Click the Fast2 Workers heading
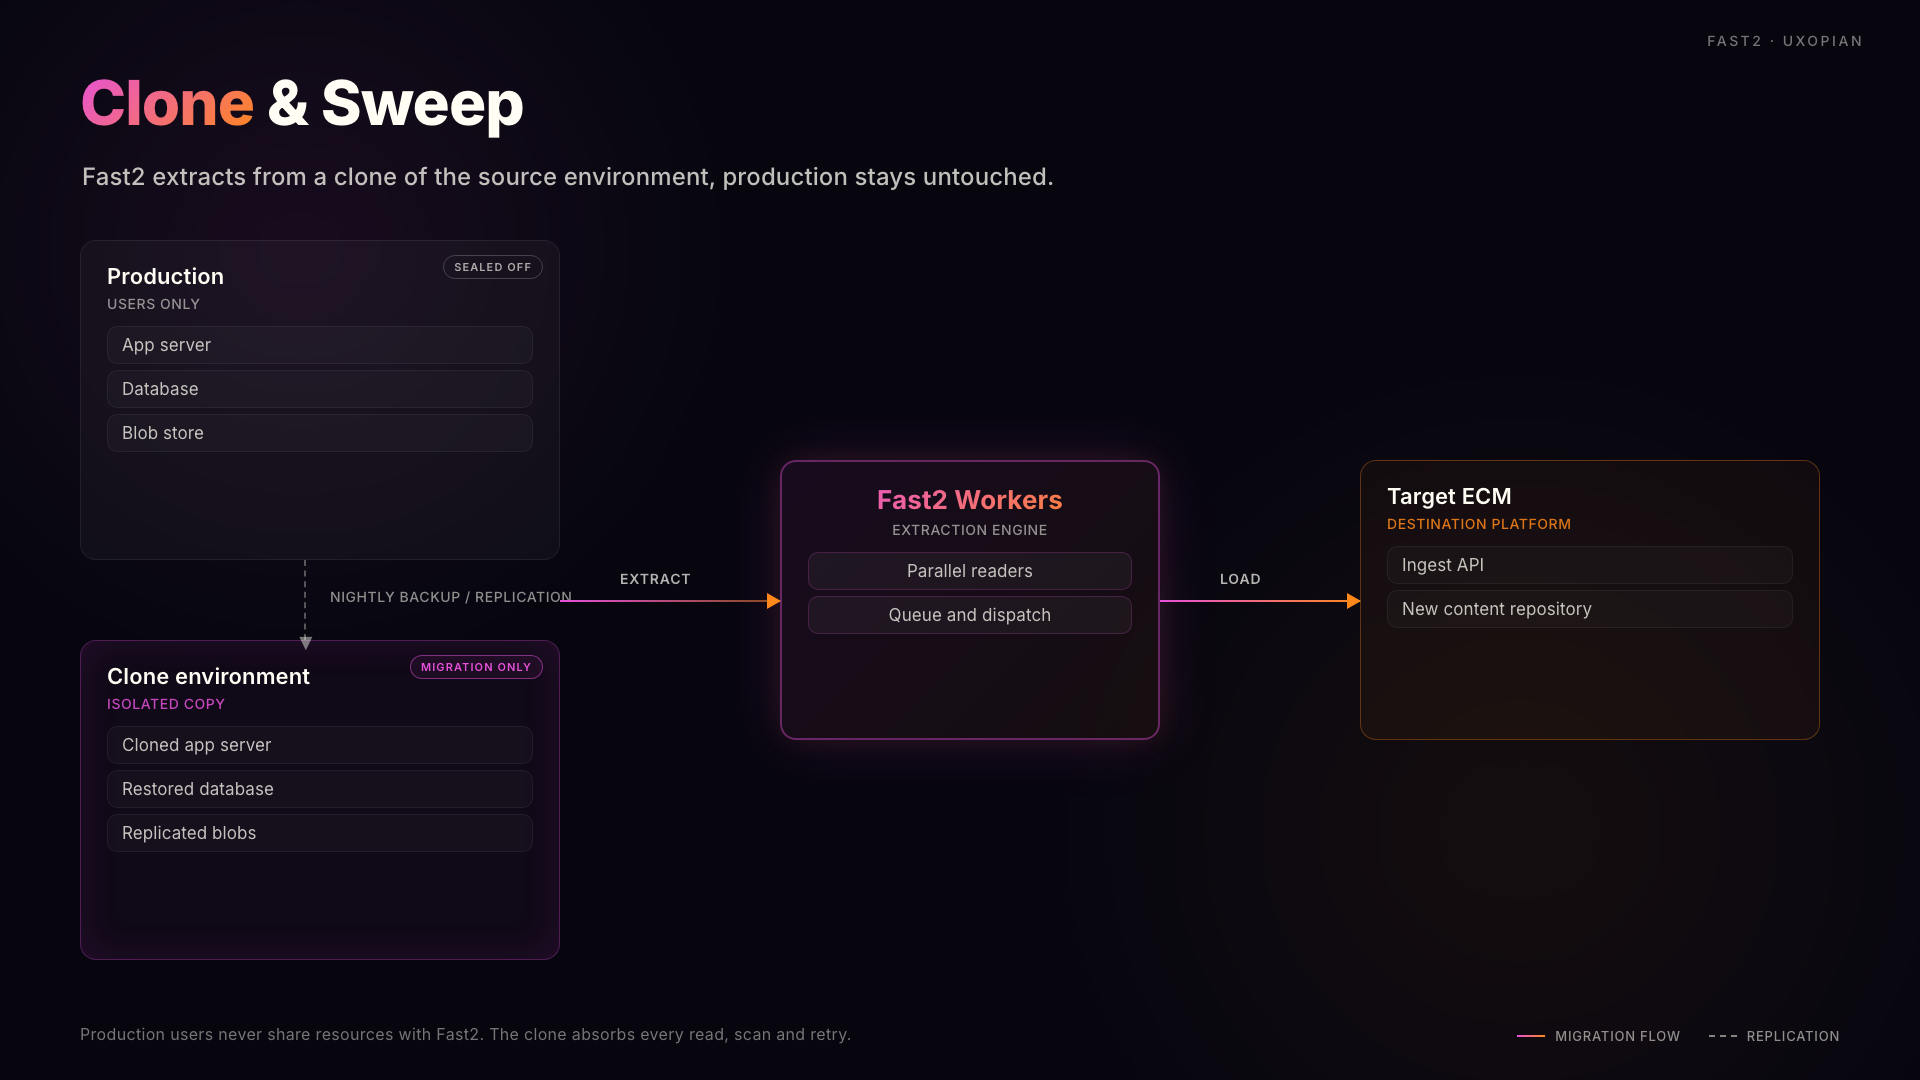Viewport: 1920px width, 1080px height. point(970,500)
